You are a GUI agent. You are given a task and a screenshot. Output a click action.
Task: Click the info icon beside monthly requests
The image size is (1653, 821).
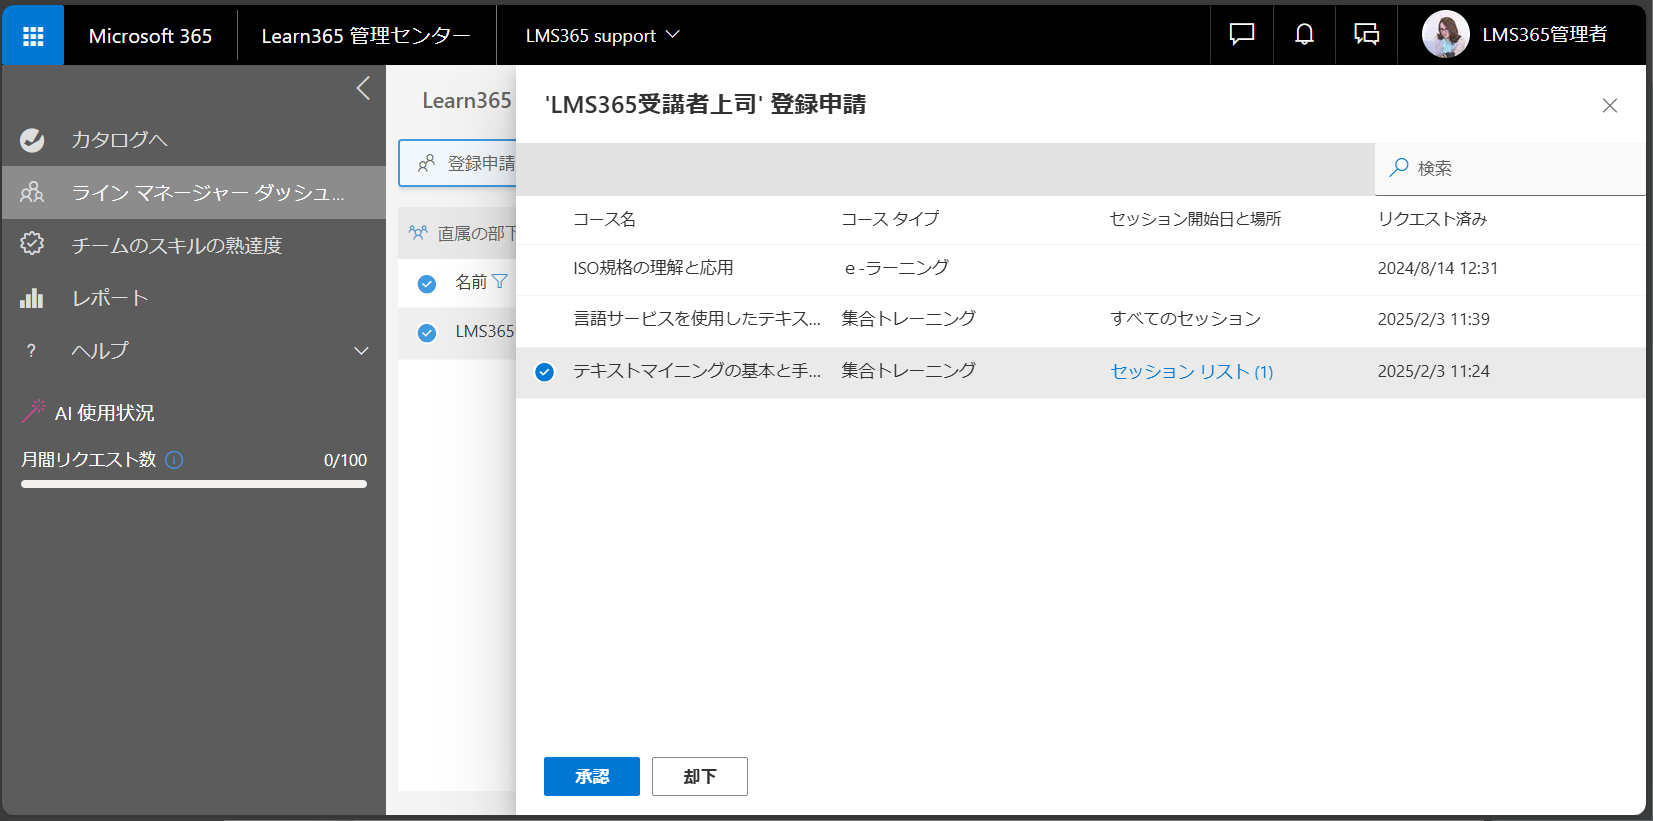click(x=174, y=460)
